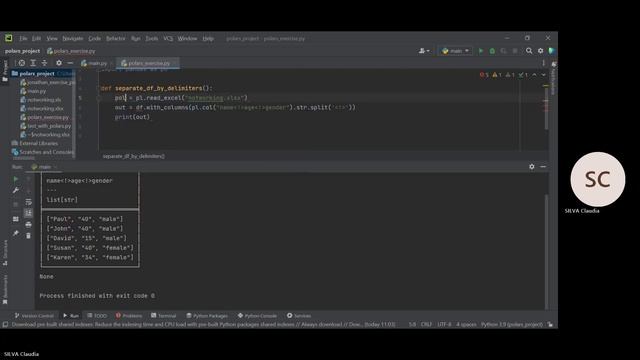Open run configuration wrench in Run panel

click(x=16, y=191)
